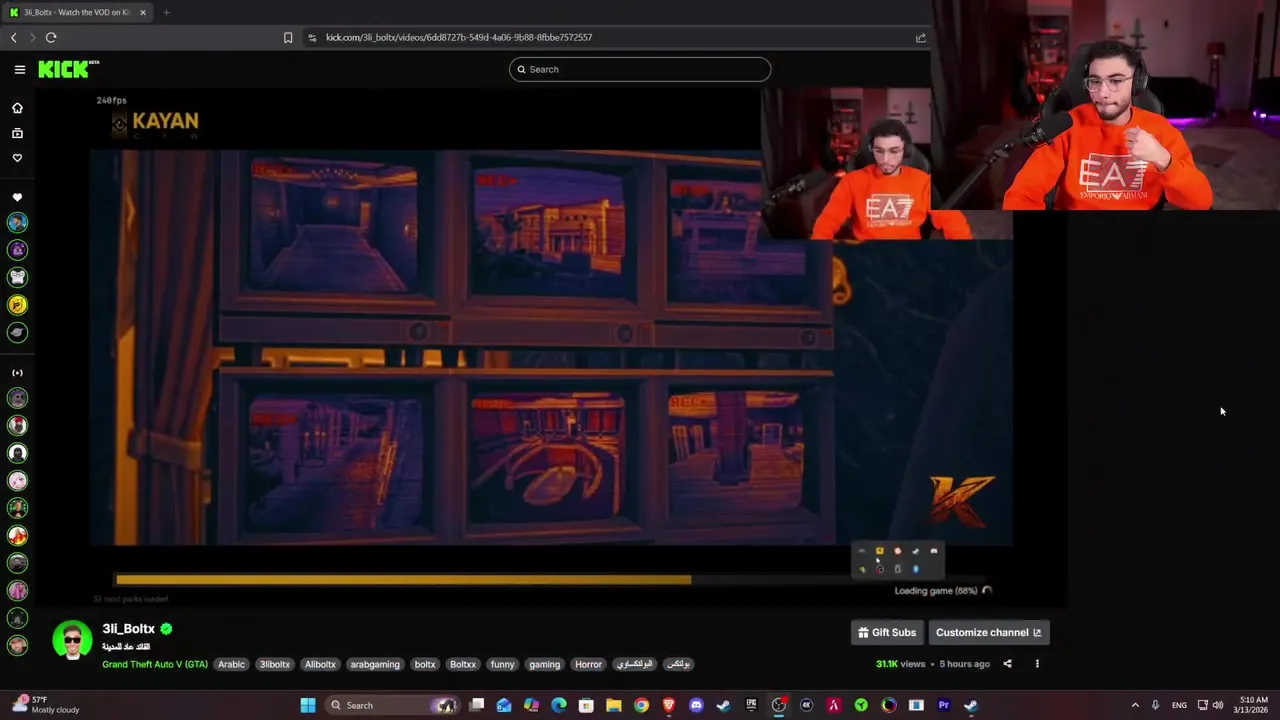Share the VOD with the share icon

(1007, 664)
